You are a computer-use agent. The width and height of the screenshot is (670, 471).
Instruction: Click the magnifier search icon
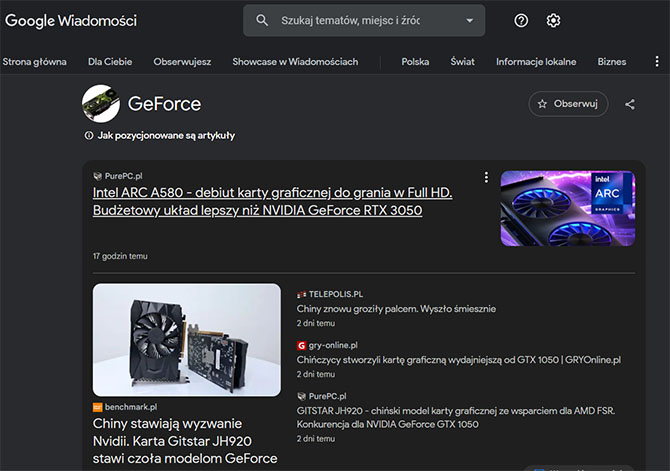coord(262,20)
